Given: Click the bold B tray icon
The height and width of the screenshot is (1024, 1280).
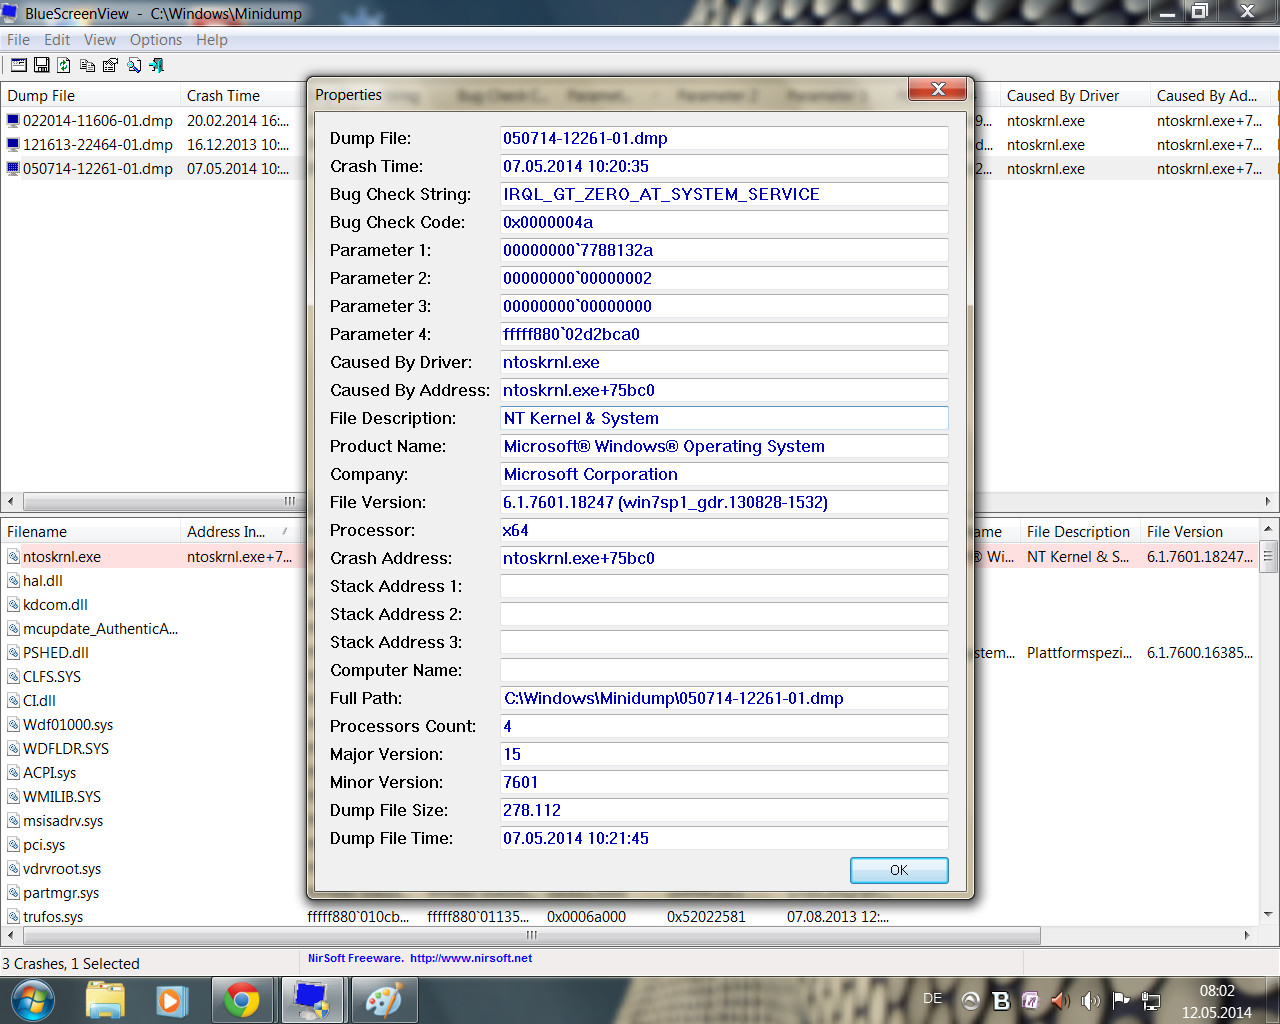Looking at the screenshot, I should (x=1000, y=1000).
